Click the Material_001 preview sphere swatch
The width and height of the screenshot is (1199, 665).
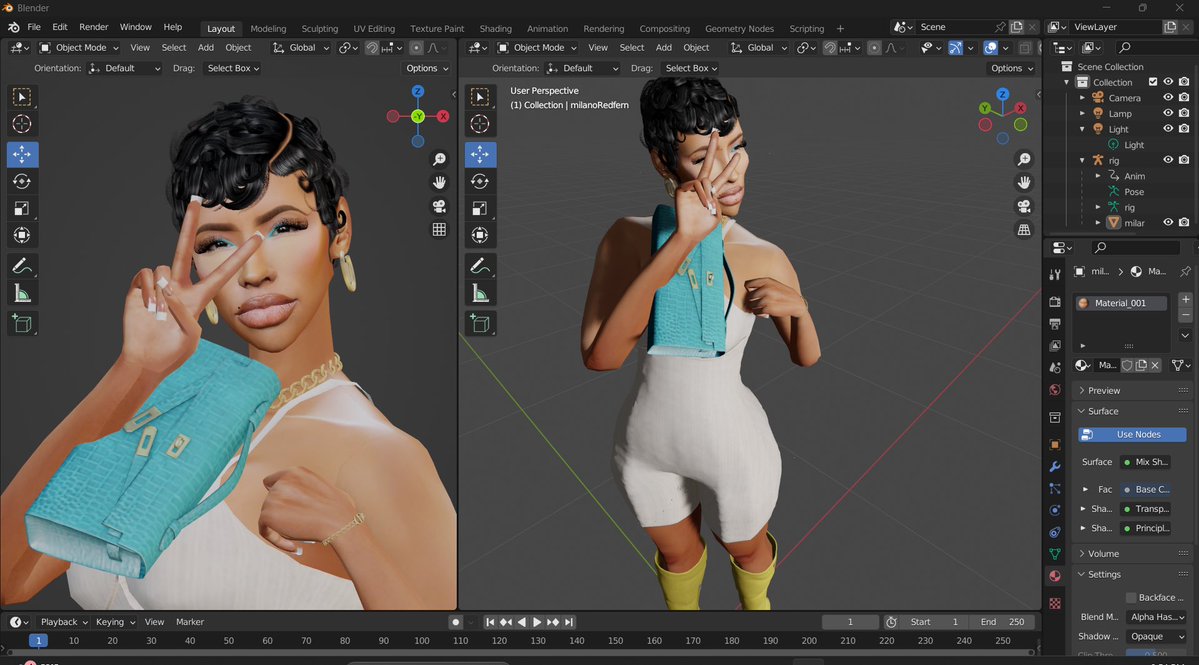point(1083,301)
